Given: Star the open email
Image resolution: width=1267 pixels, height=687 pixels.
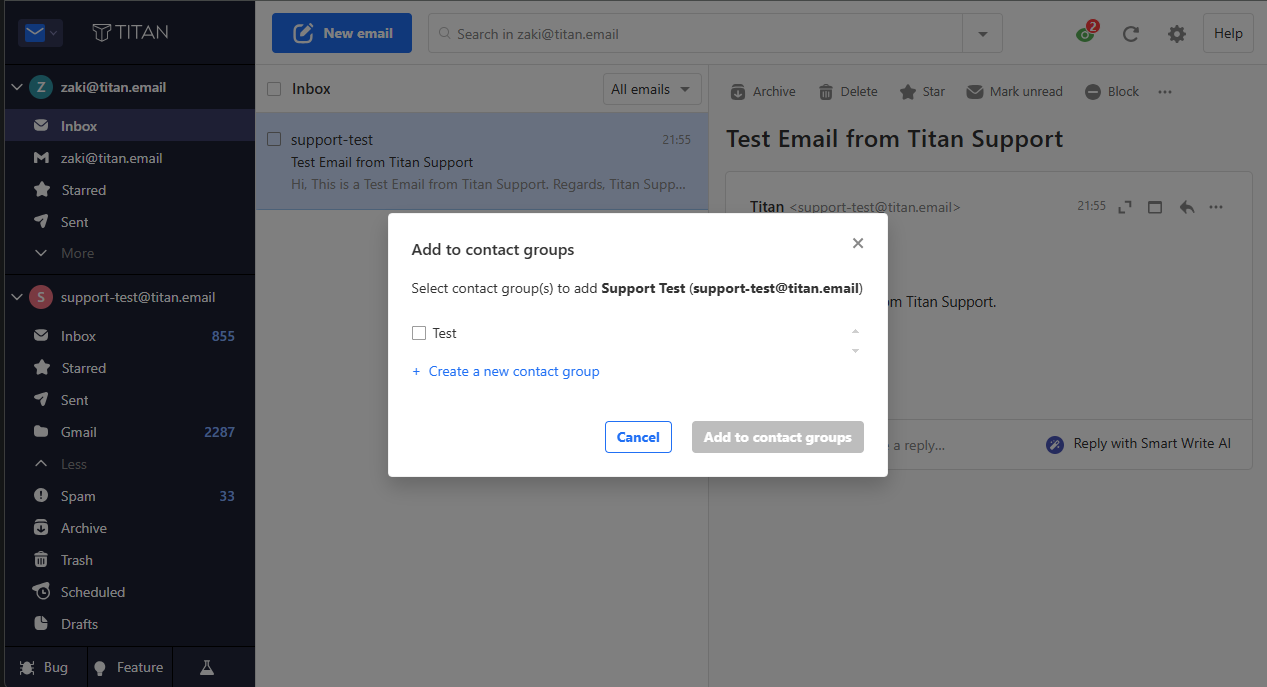Looking at the screenshot, I should tap(922, 92).
